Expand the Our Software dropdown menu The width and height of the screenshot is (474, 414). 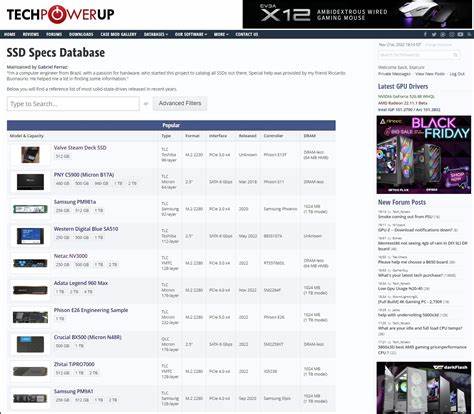191,34
